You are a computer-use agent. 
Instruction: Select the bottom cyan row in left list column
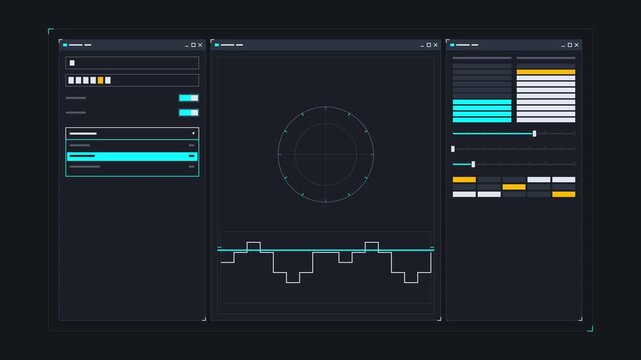click(482, 120)
